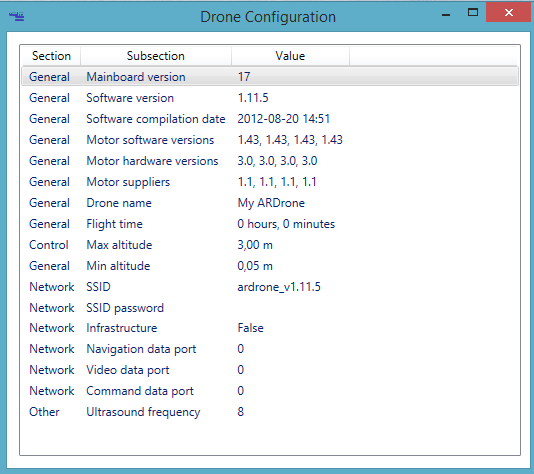Viewport: 534px width, 474px height.
Task: Select the Motor hardware versions row
Action: (x=270, y=161)
